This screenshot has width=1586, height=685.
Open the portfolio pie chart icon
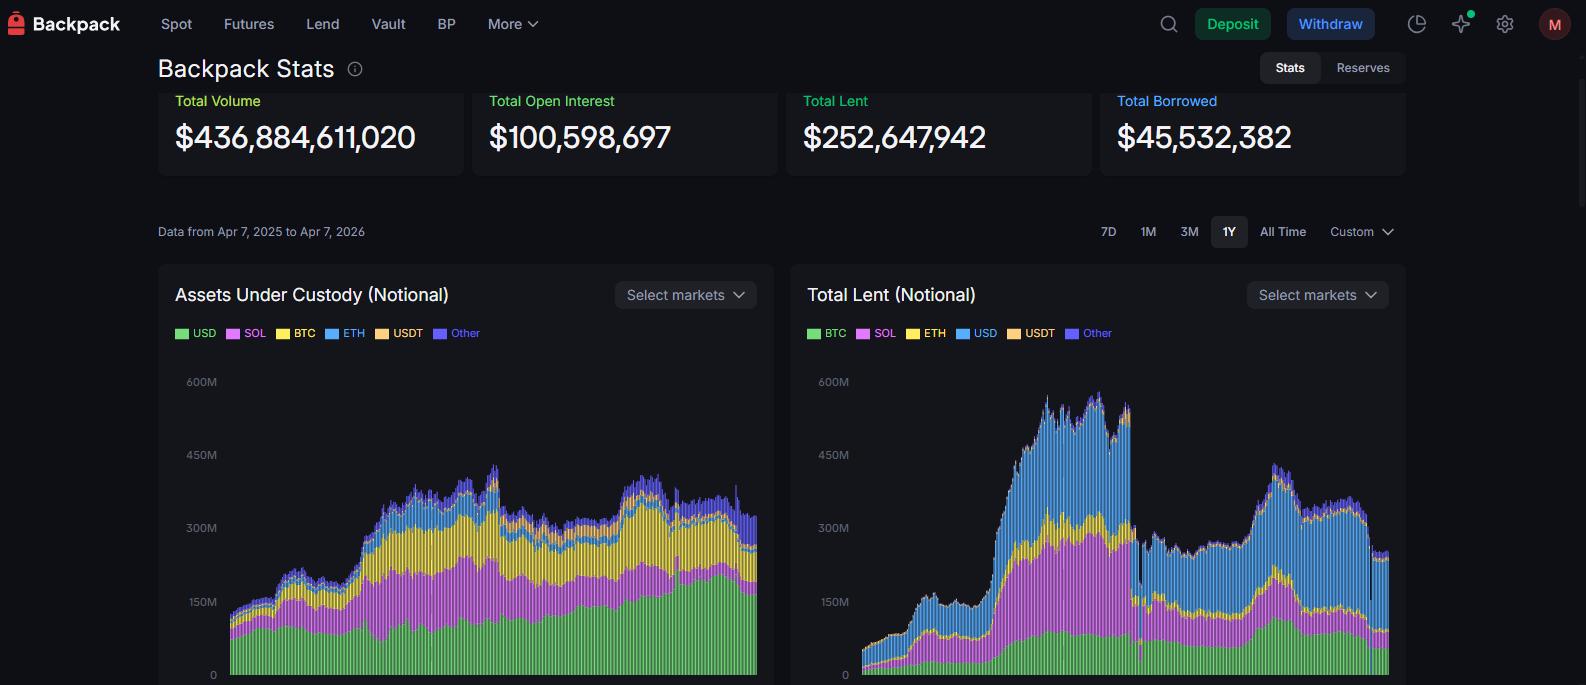[x=1416, y=24]
